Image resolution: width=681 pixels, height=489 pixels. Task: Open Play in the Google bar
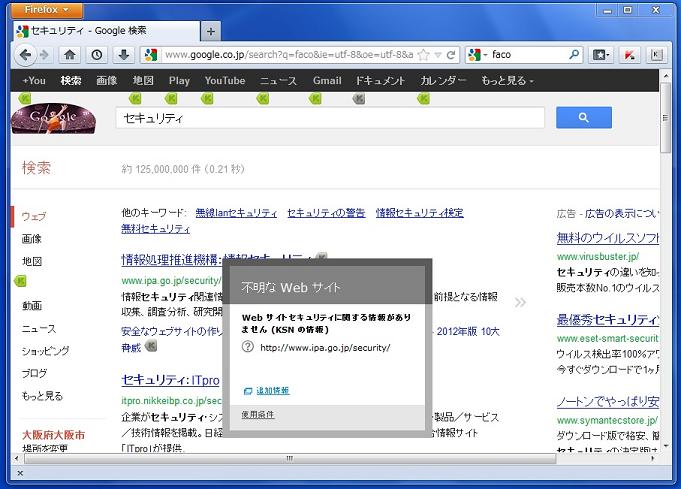point(179,81)
